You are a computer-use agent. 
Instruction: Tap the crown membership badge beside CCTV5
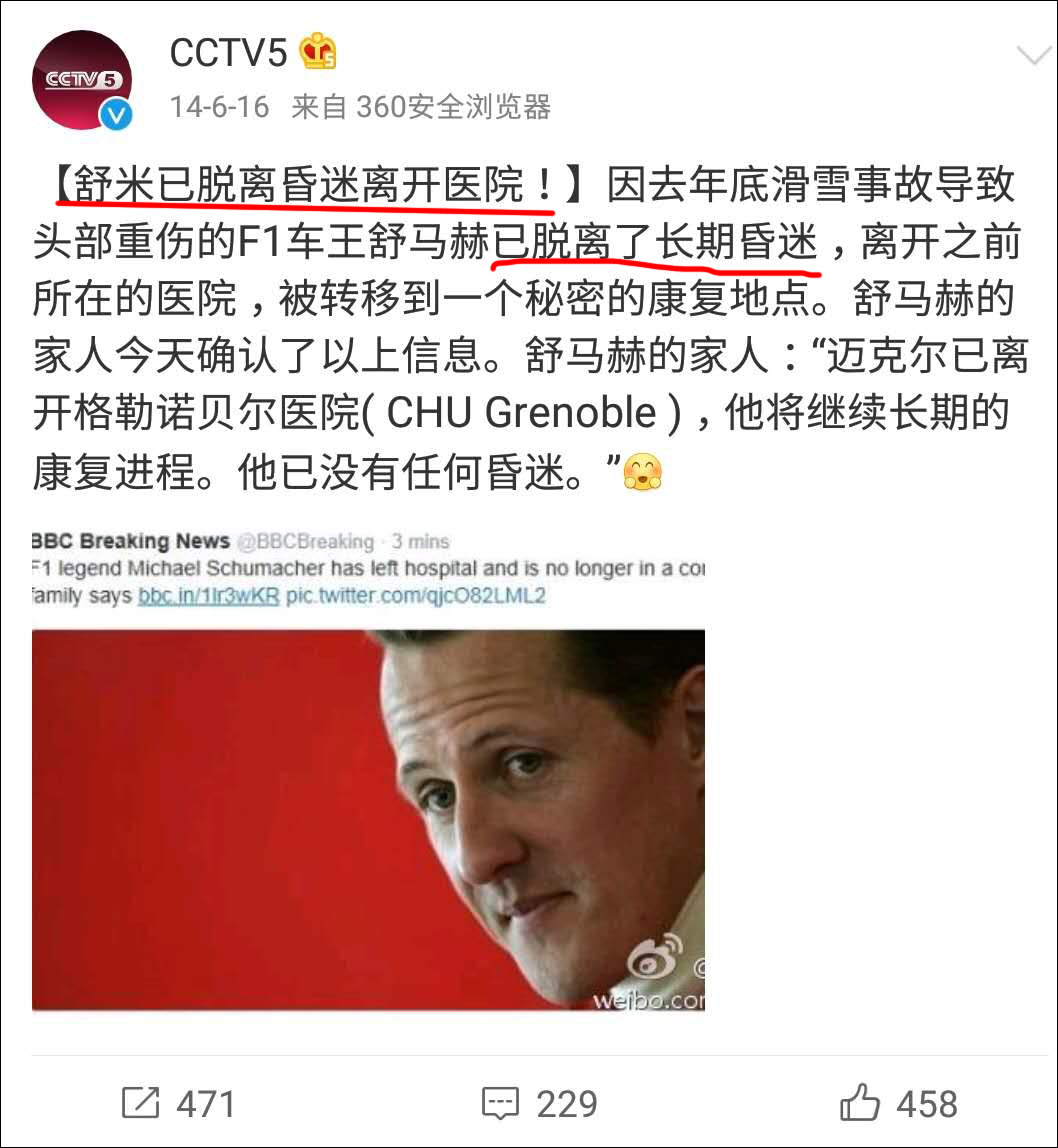click(x=317, y=51)
